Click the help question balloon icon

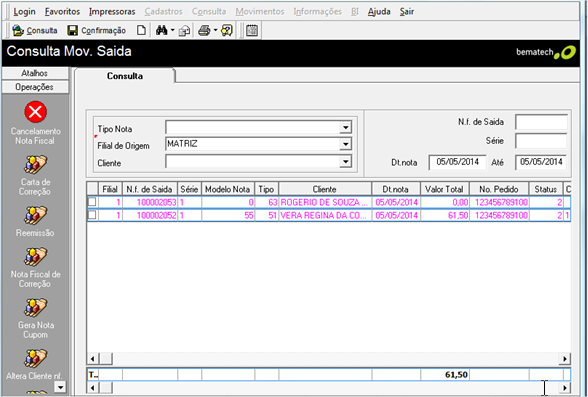pyautogui.click(x=227, y=30)
